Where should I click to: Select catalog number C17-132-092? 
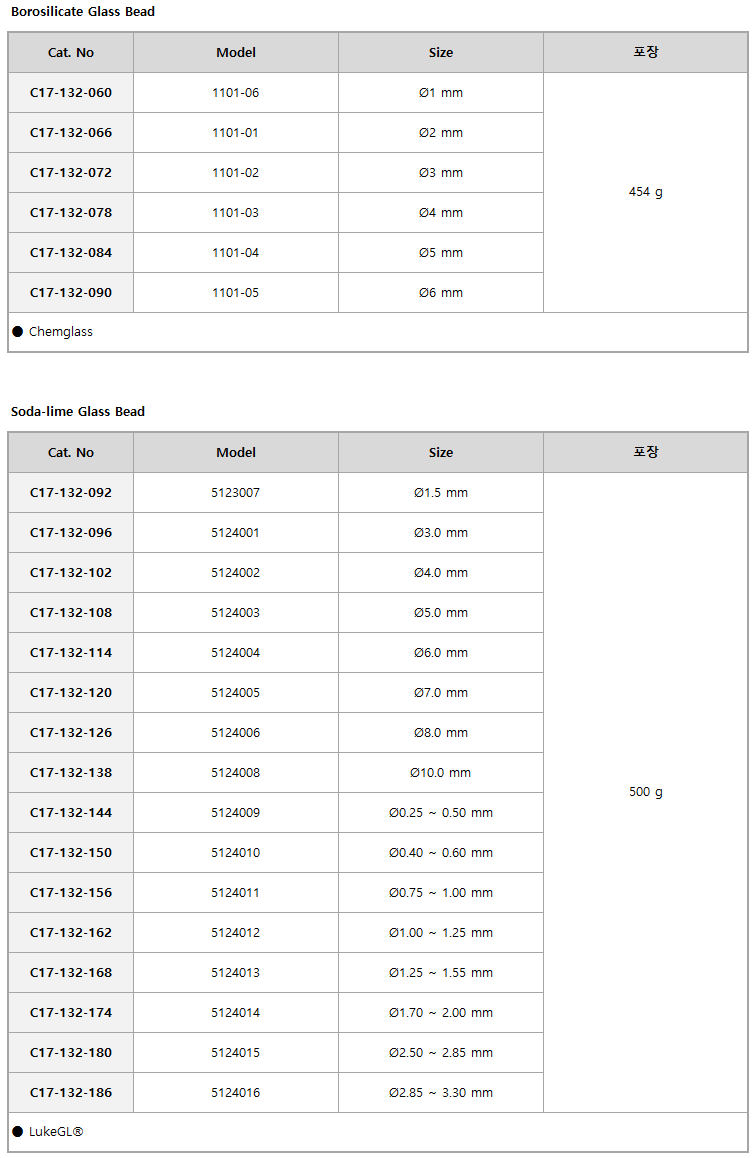click(71, 493)
